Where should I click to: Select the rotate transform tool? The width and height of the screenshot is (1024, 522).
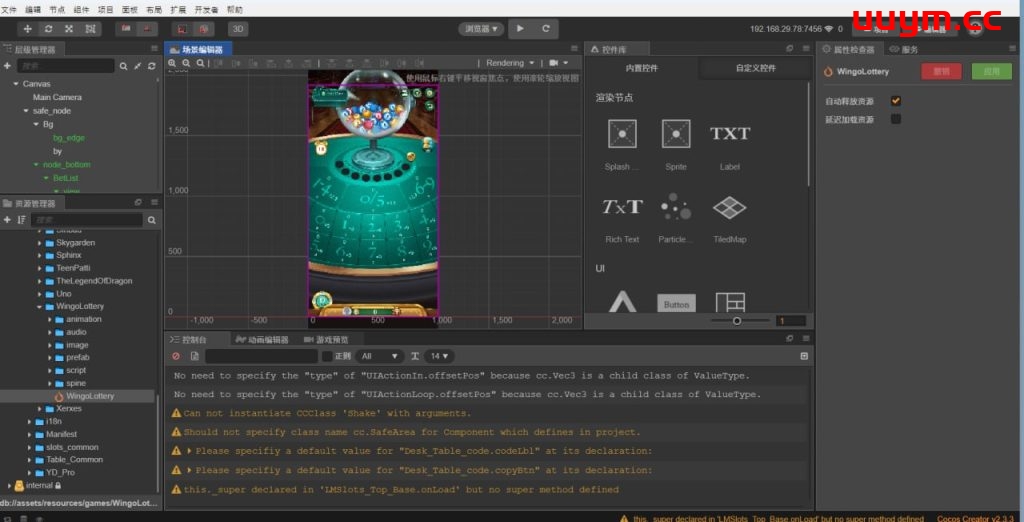48,29
